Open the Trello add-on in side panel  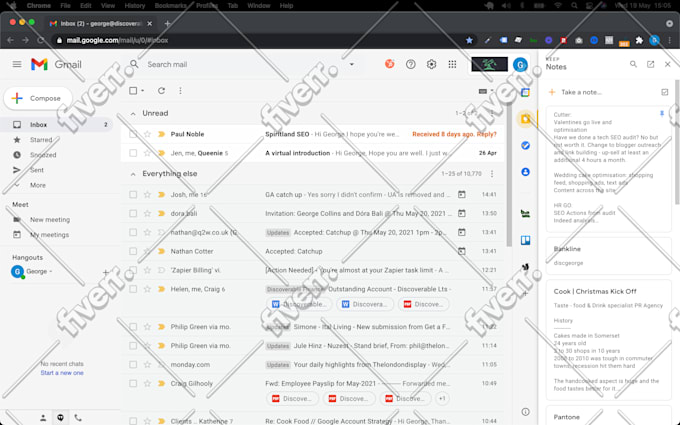[525, 240]
